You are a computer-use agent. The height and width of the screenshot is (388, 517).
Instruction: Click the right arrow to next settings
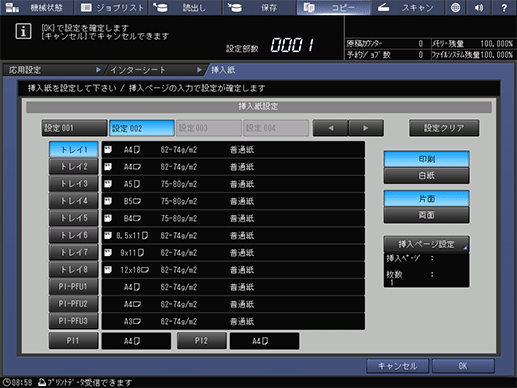point(366,128)
